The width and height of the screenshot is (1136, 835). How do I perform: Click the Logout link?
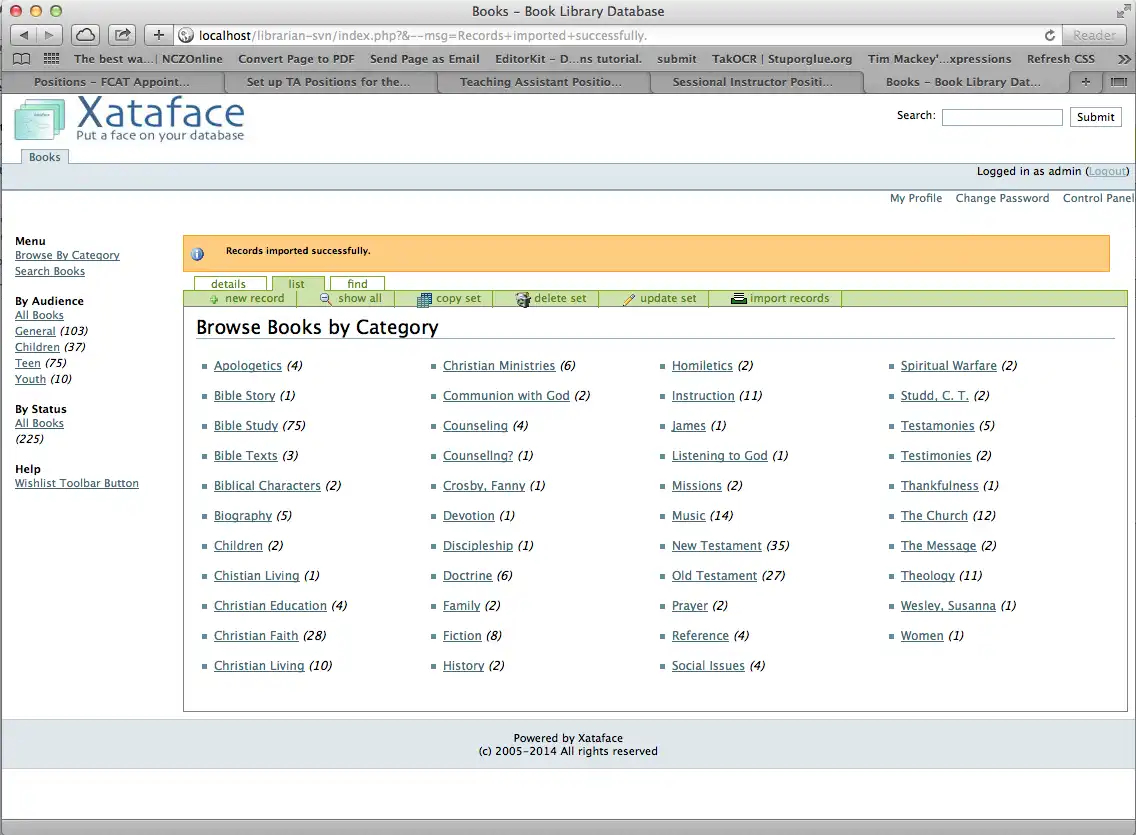click(1107, 171)
